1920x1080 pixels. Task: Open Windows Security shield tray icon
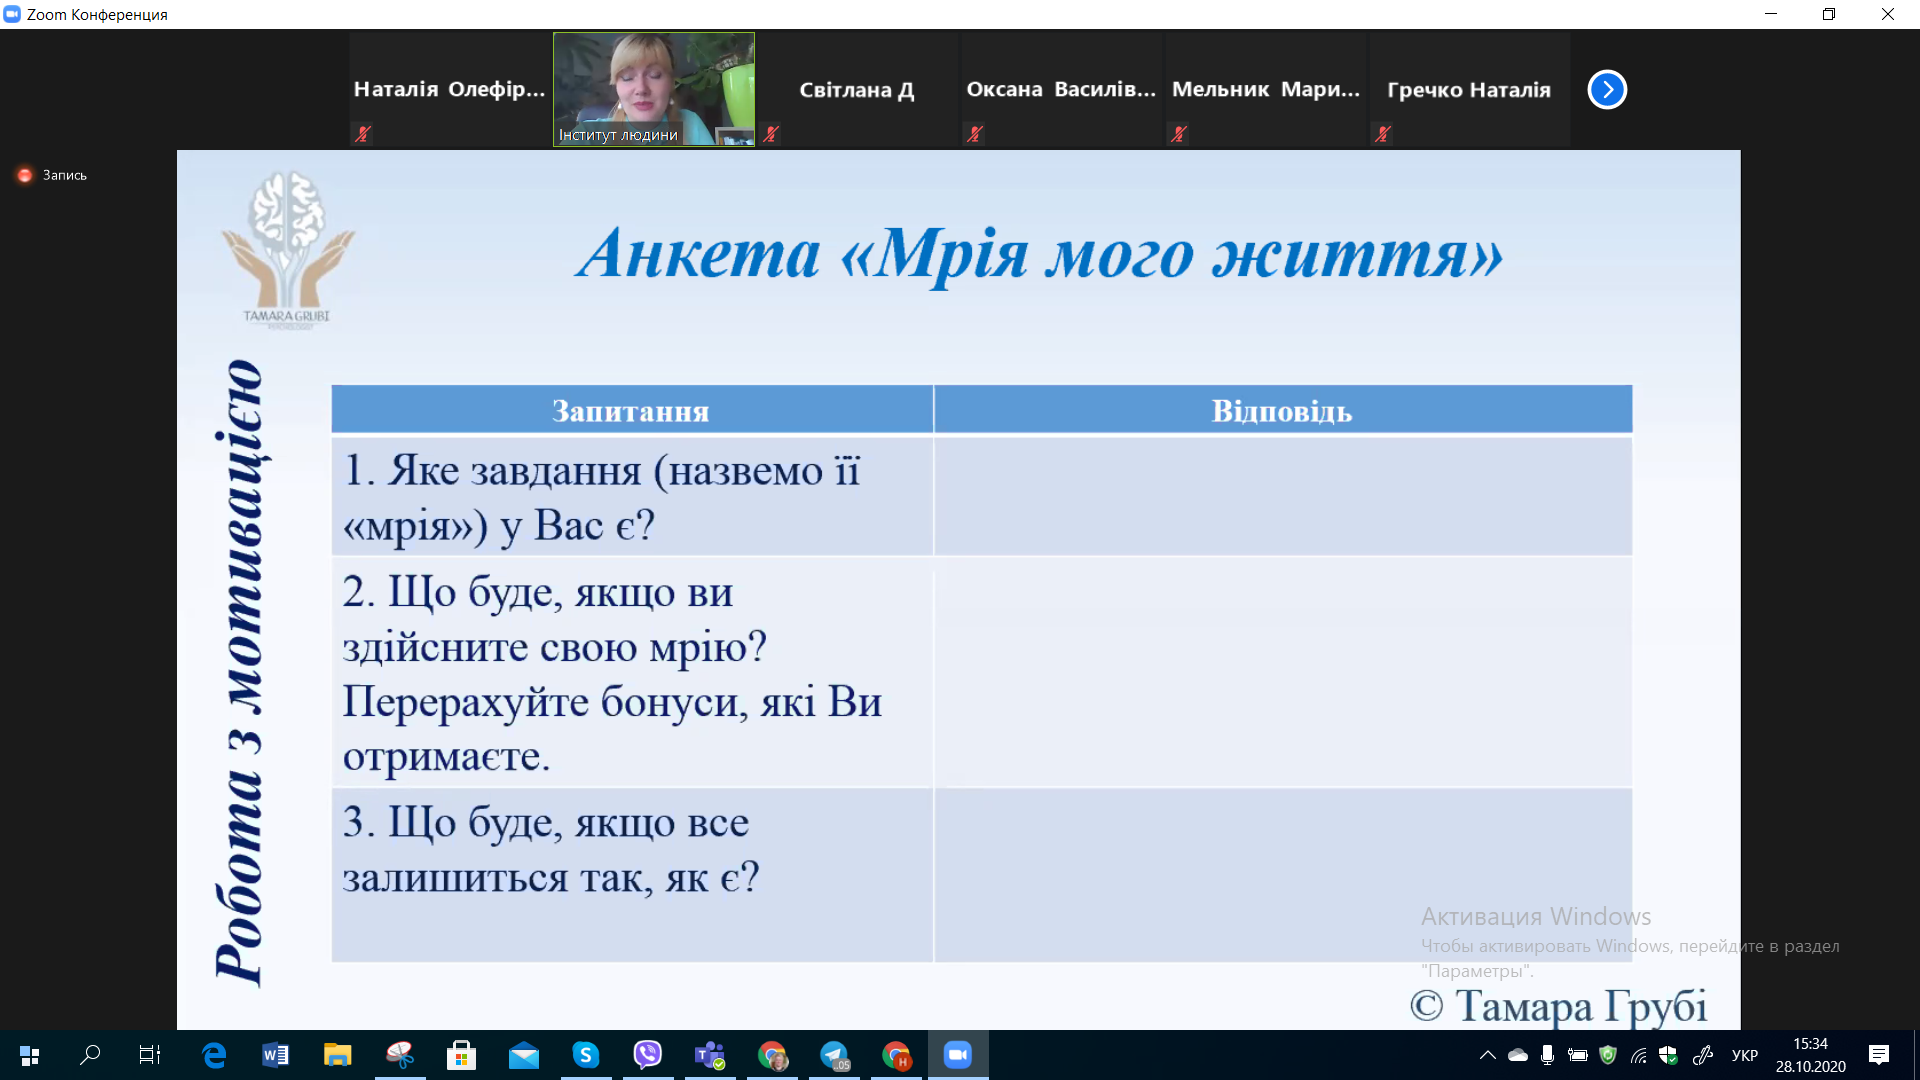(1668, 1055)
